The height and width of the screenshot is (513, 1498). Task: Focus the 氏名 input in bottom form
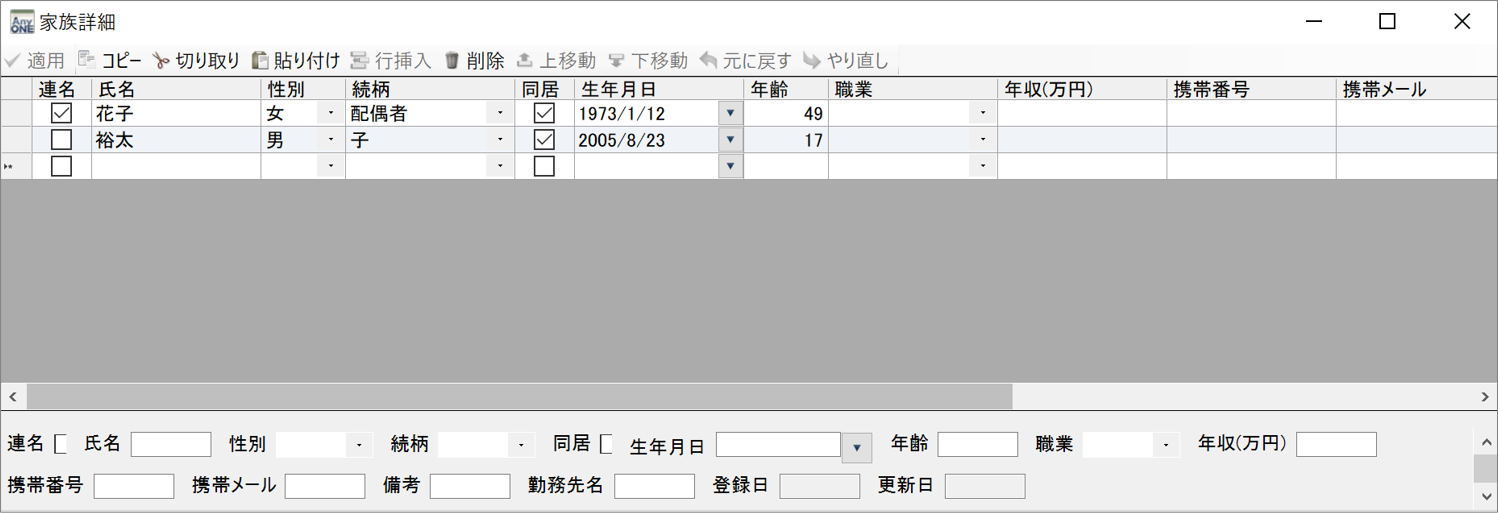point(171,444)
